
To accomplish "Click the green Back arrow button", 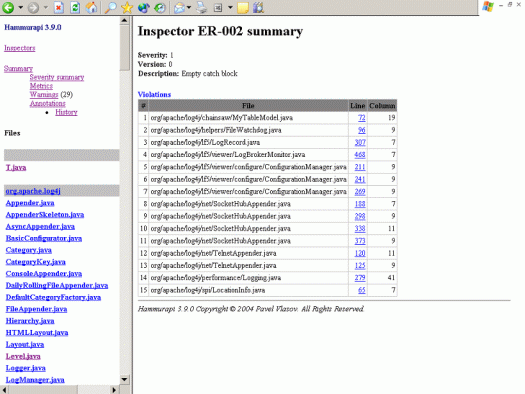I will [x=8, y=7].
